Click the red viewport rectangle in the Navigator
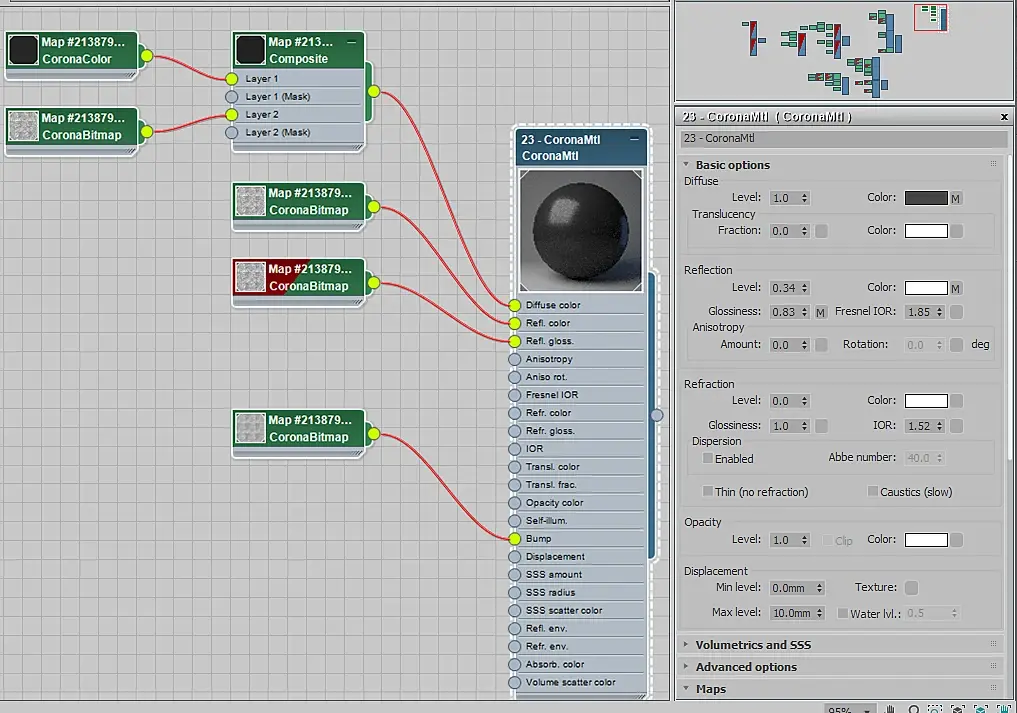Viewport: 1017px width, 713px height. click(931, 18)
